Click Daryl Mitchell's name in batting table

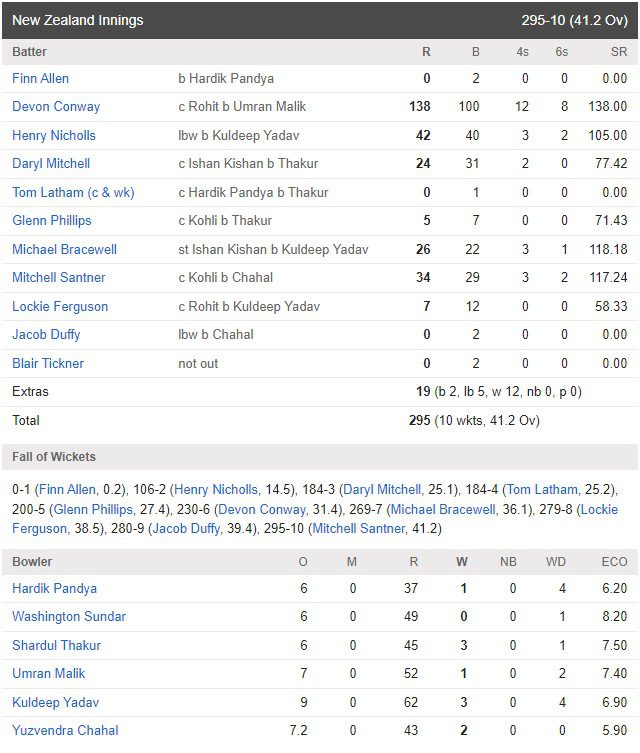51,164
